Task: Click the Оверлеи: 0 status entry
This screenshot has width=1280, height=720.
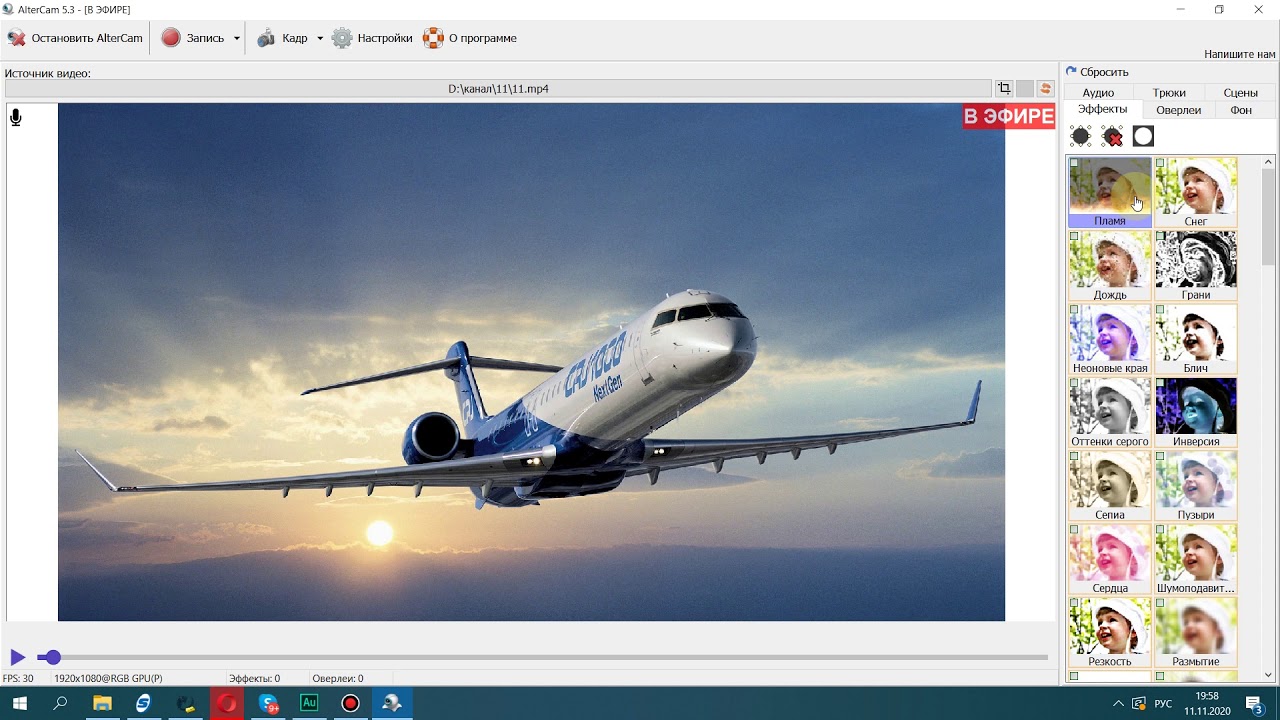Action: tap(338, 678)
